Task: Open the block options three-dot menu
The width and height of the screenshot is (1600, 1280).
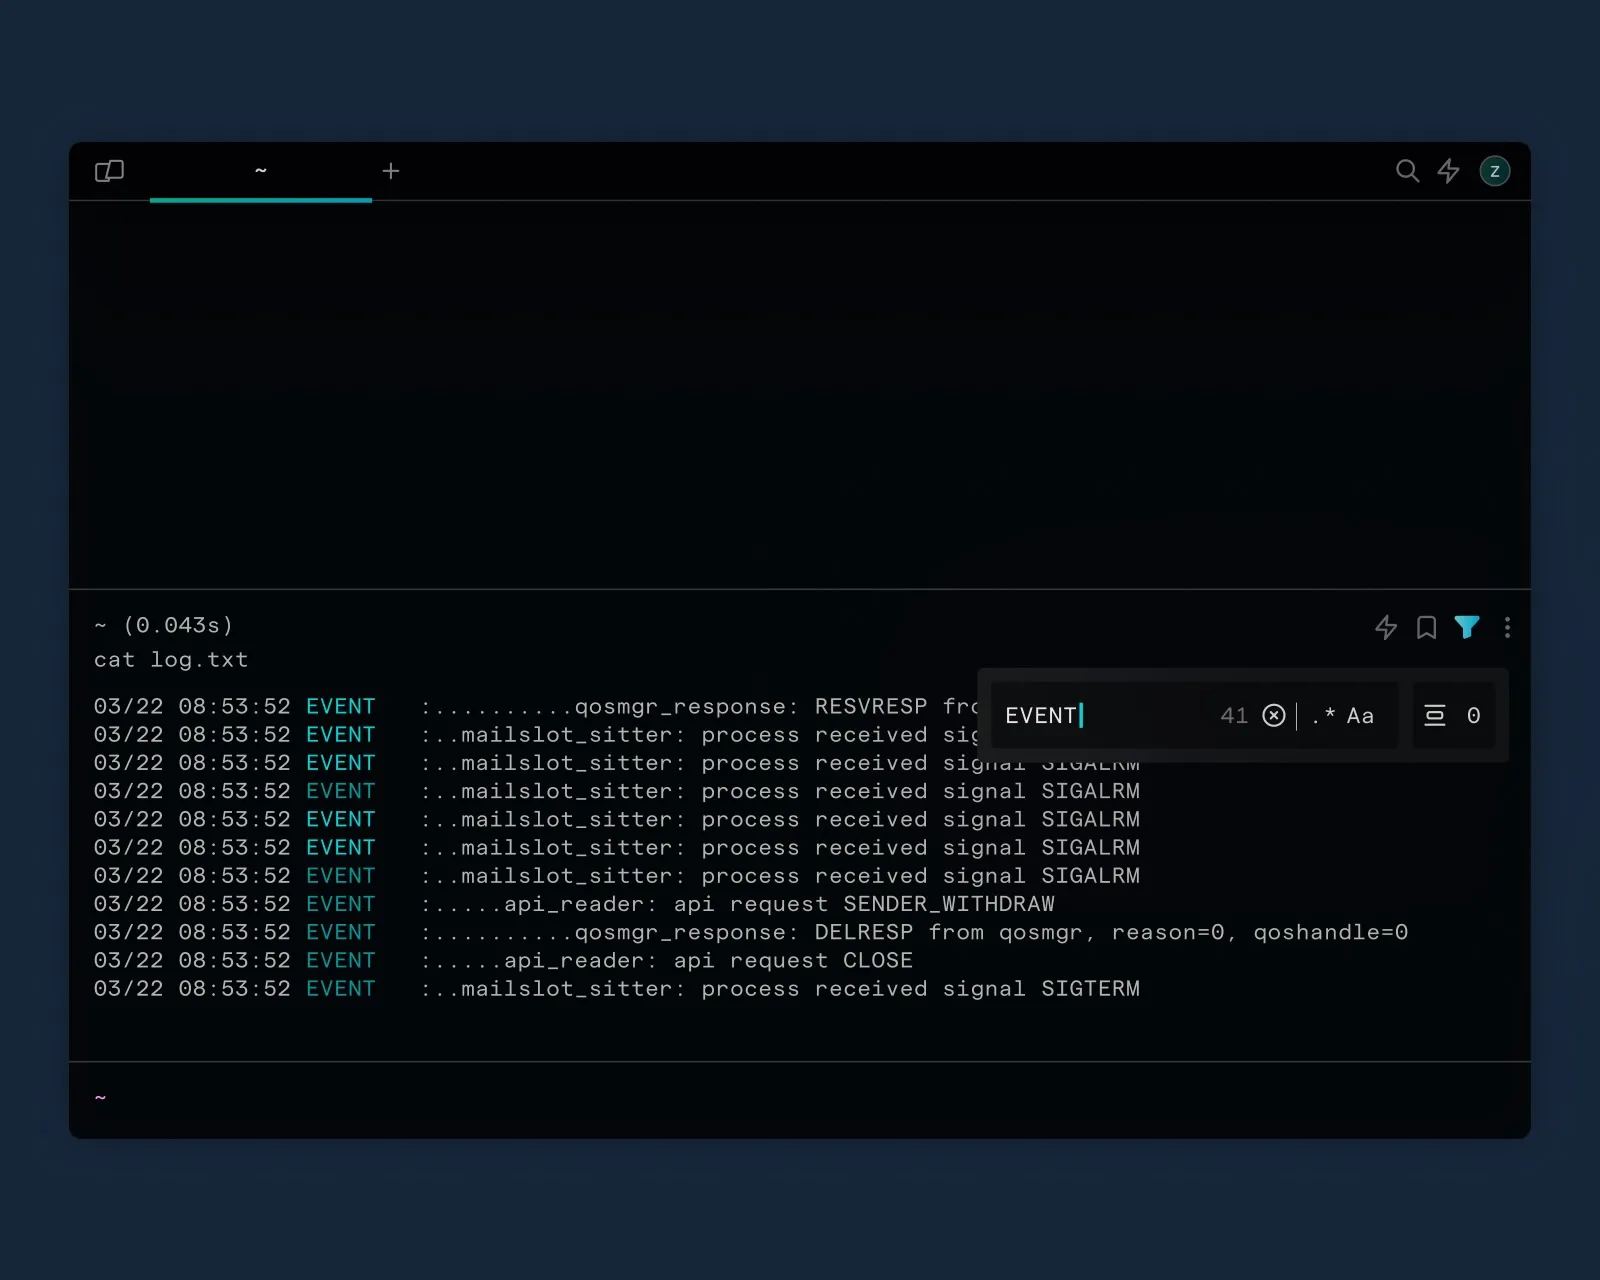Action: point(1507,627)
